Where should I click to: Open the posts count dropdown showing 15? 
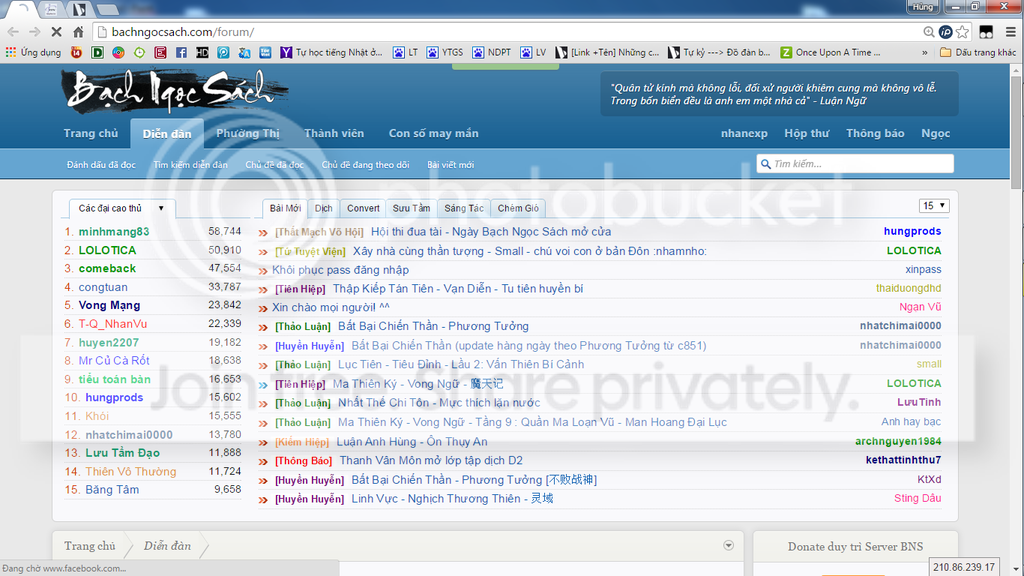click(934, 206)
